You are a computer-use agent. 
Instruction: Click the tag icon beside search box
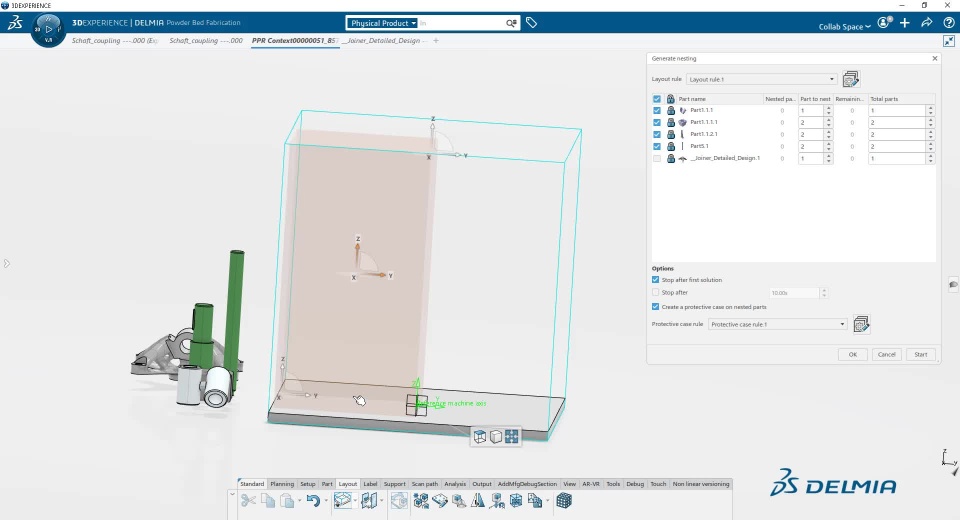tap(531, 23)
